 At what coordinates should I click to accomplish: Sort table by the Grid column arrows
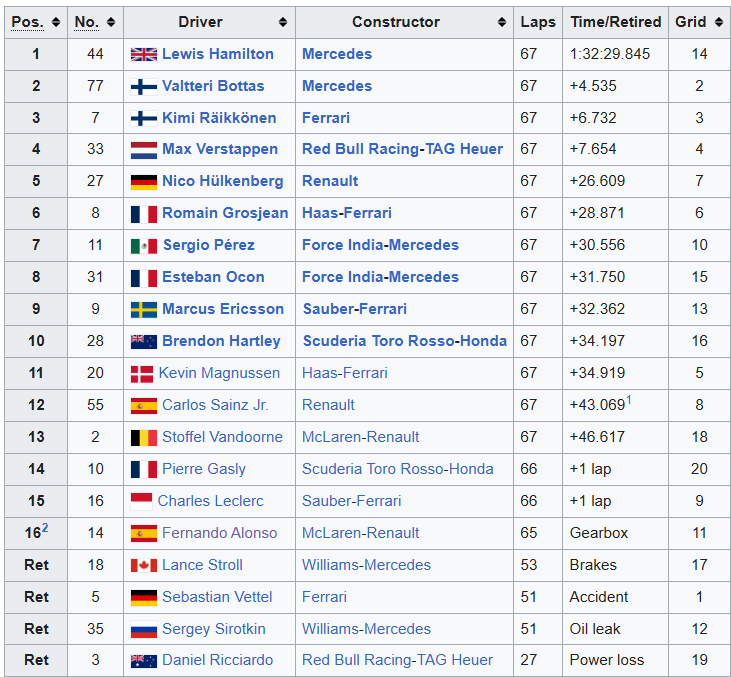tap(719, 22)
